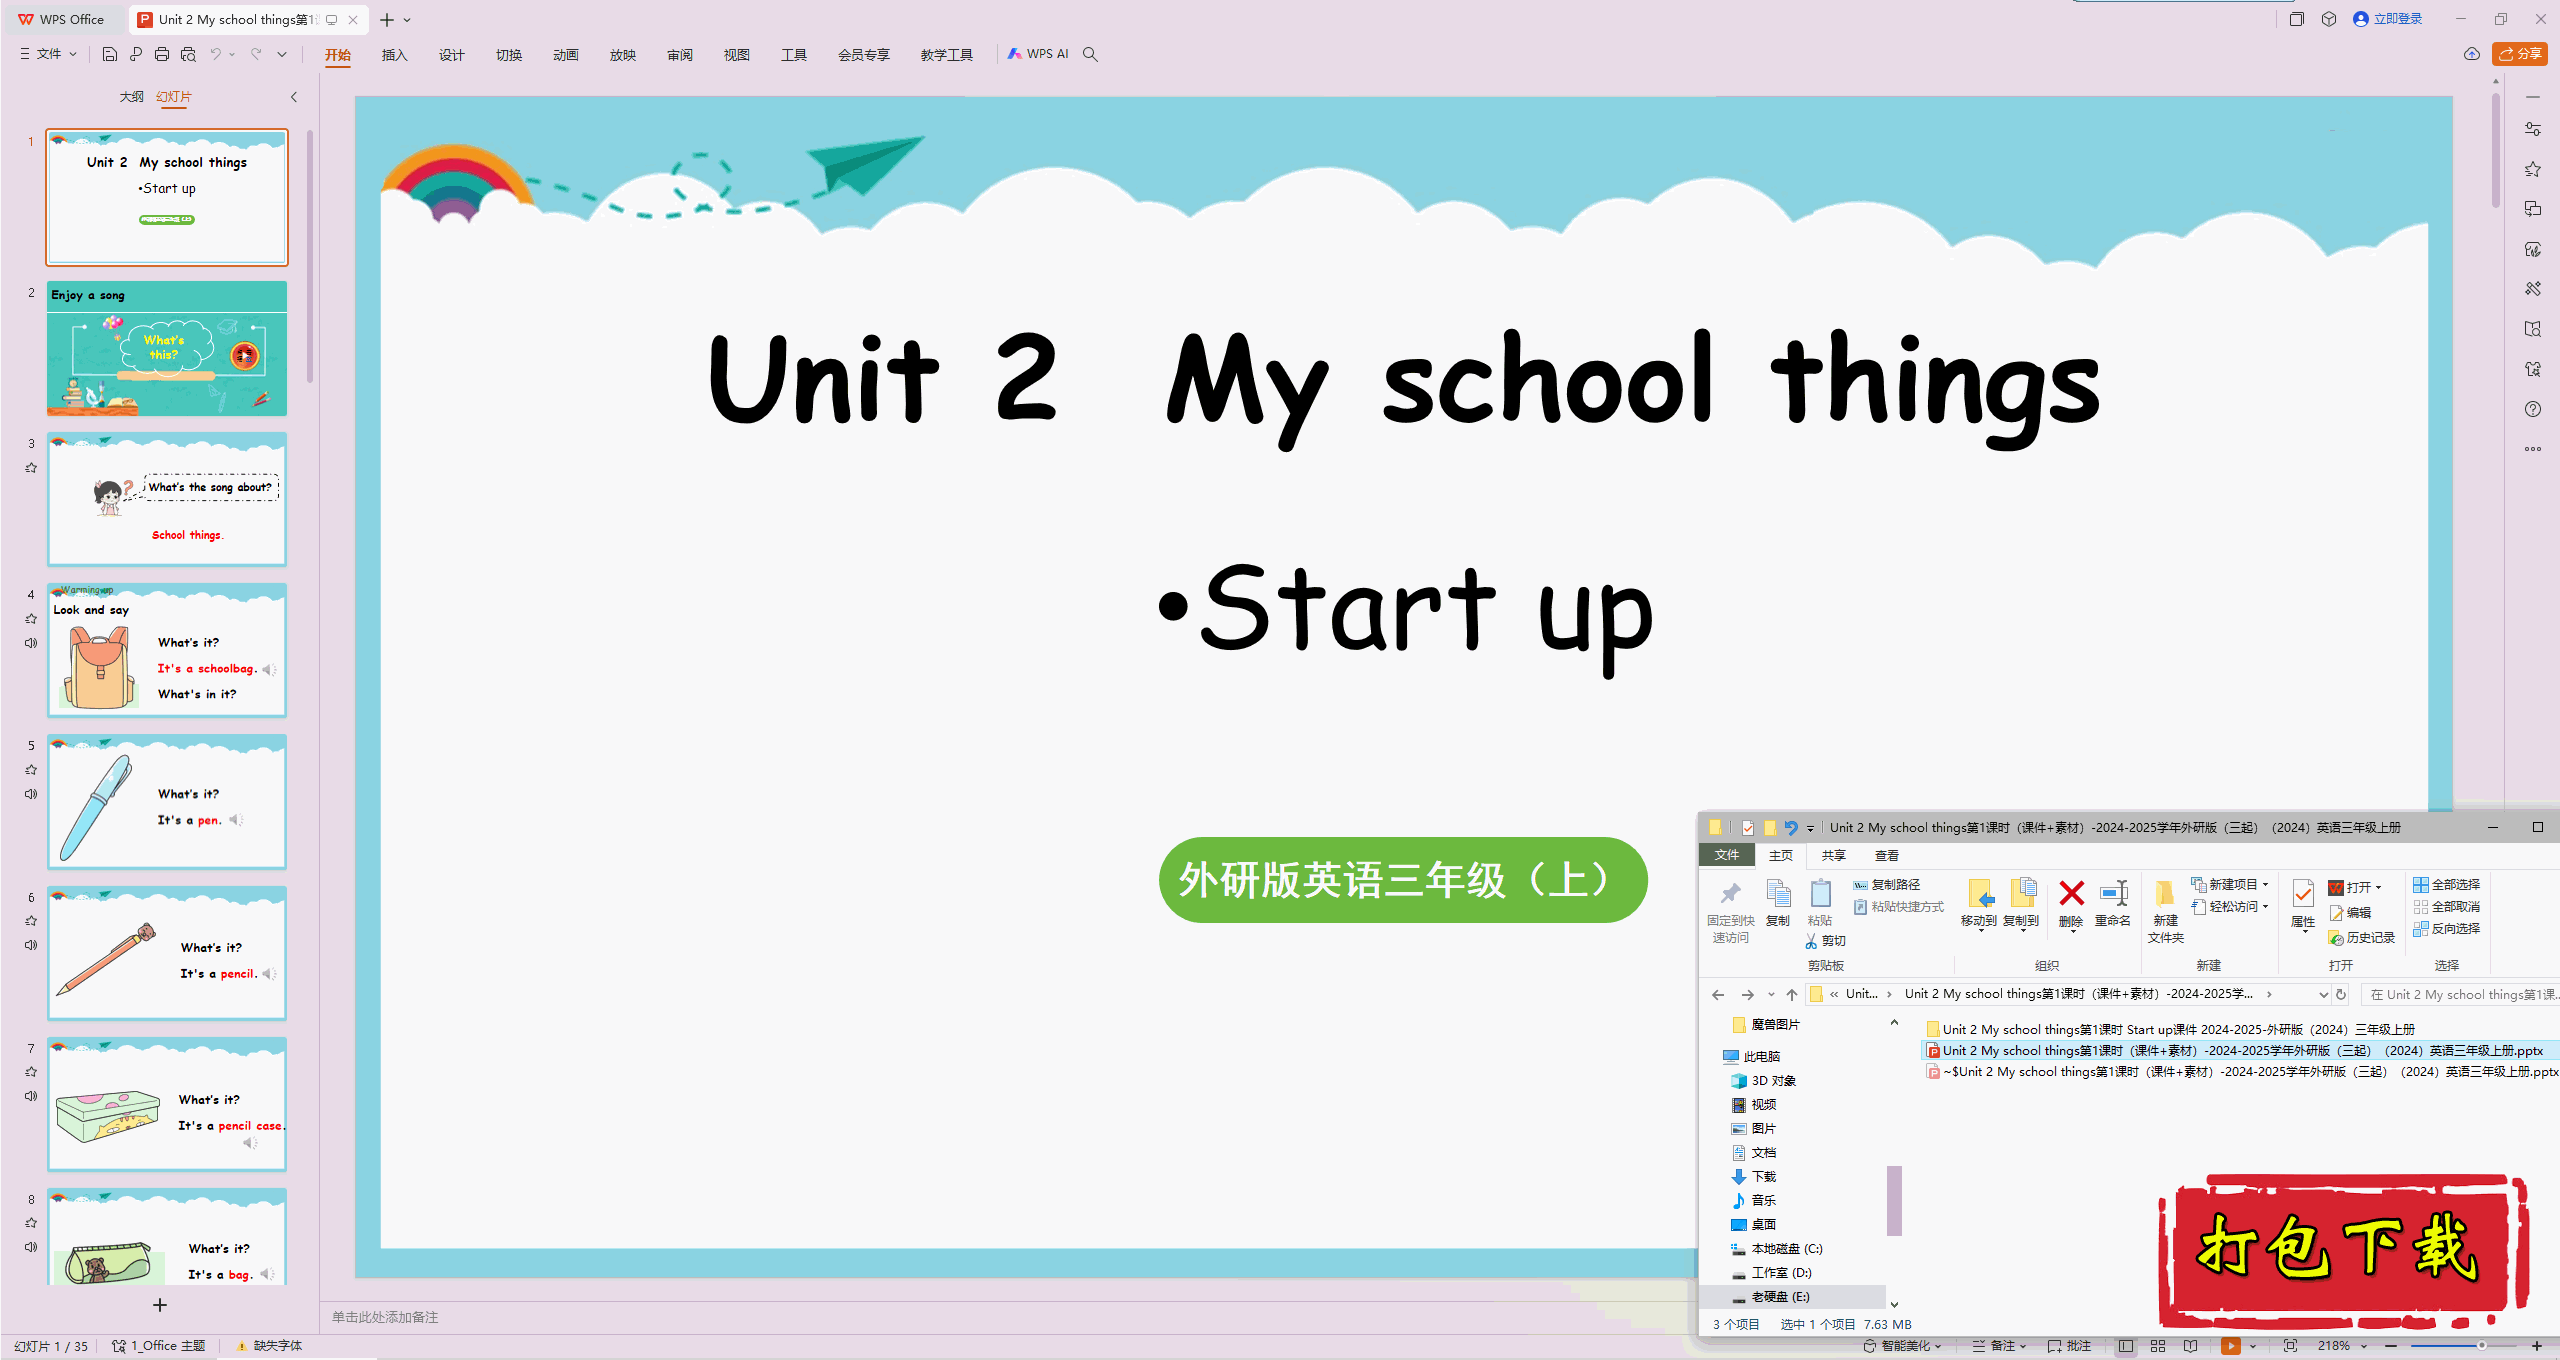The height and width of the screenshot is (1360, 2560).
Task: Open the 设计 ribbon tab
Action: click(x=451, y=55)
